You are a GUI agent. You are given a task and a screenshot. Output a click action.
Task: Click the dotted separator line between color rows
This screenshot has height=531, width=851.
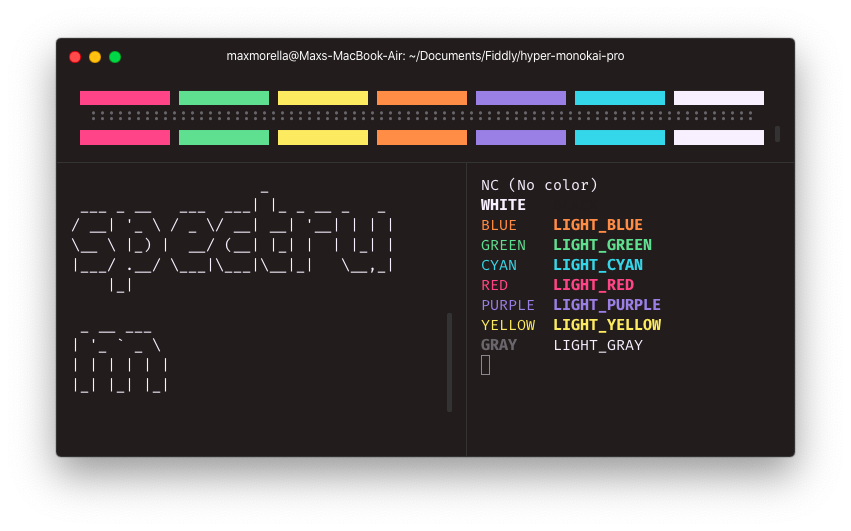pos(422,116)
